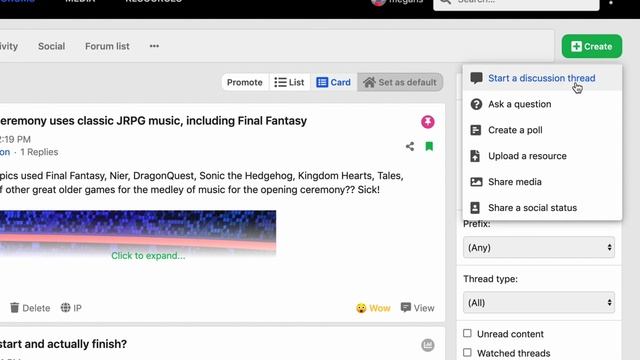Enable Unread content checkbox
Image resolution: width=640 pixels, height=360 pixels.
click(467, 333)
